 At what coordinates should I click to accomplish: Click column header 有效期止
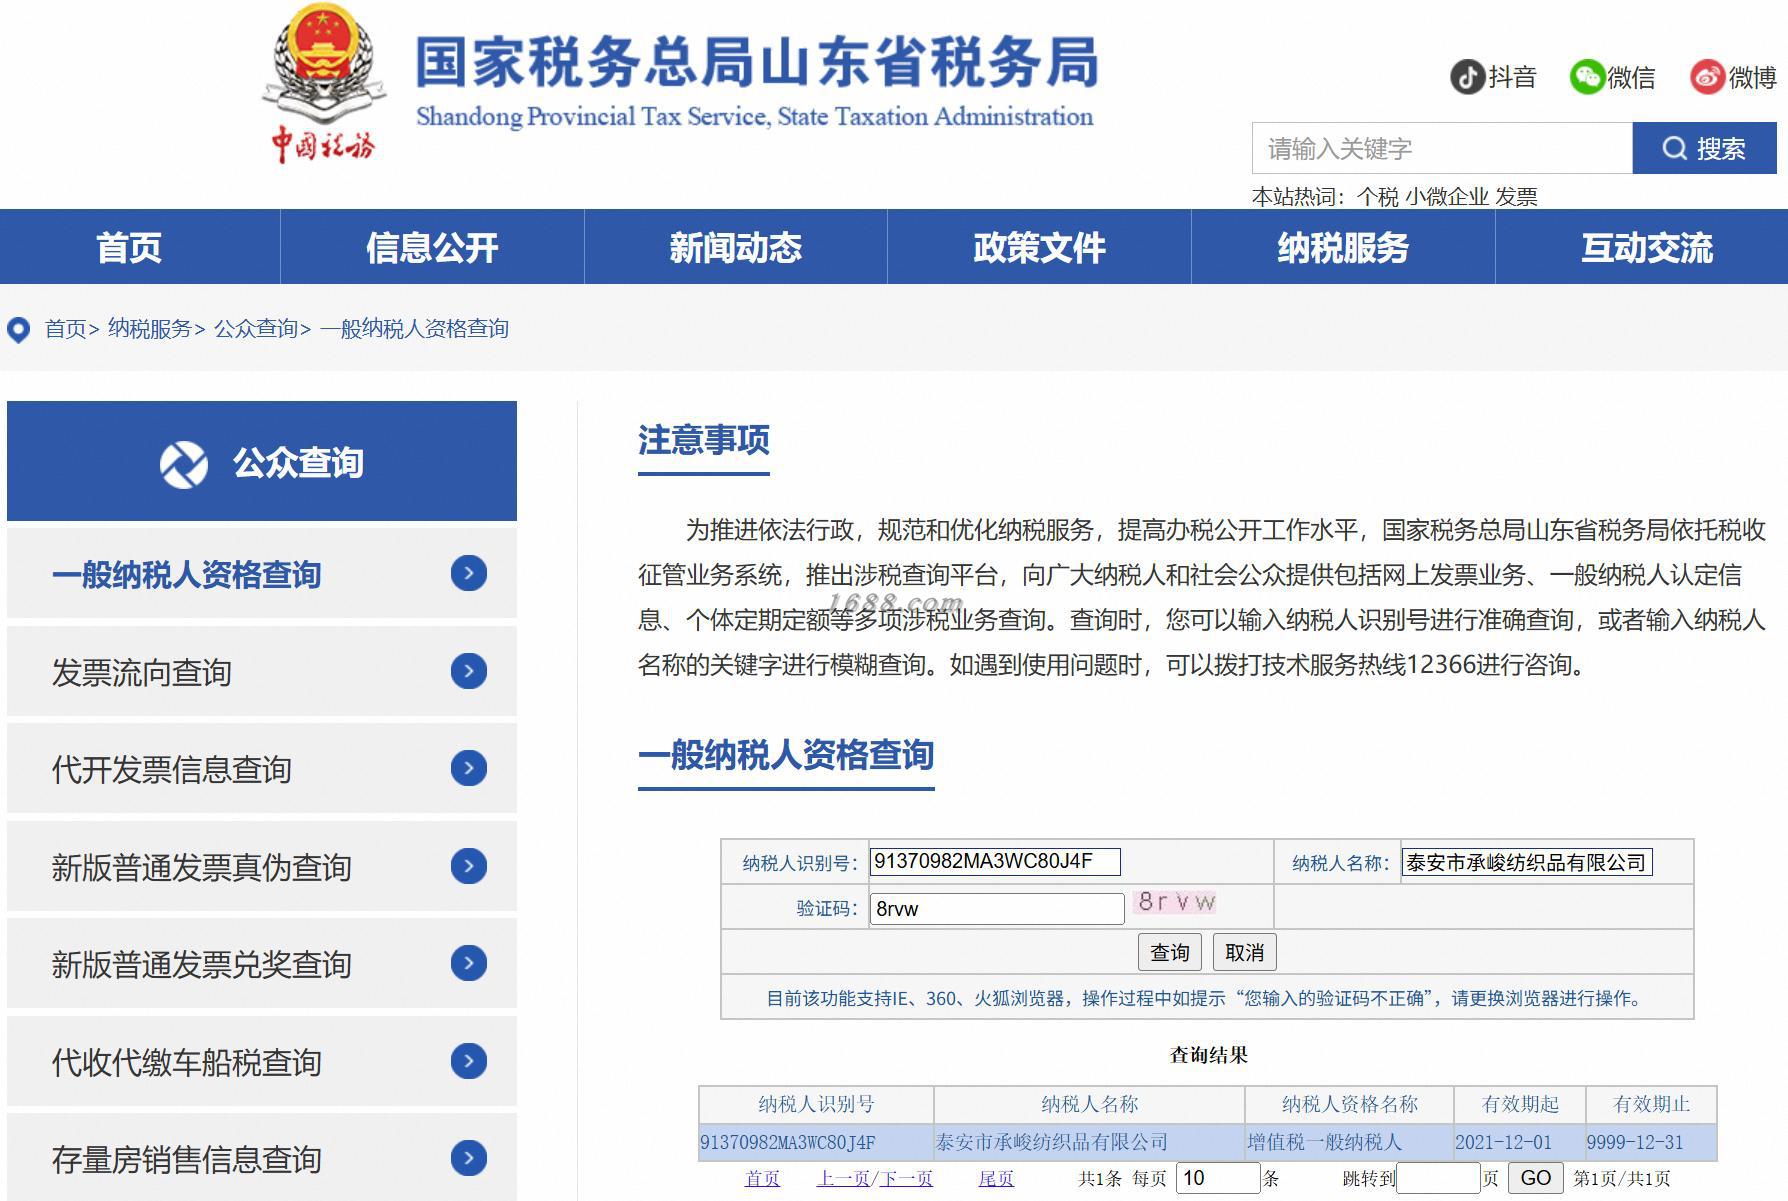[x=1651, y=1104]
